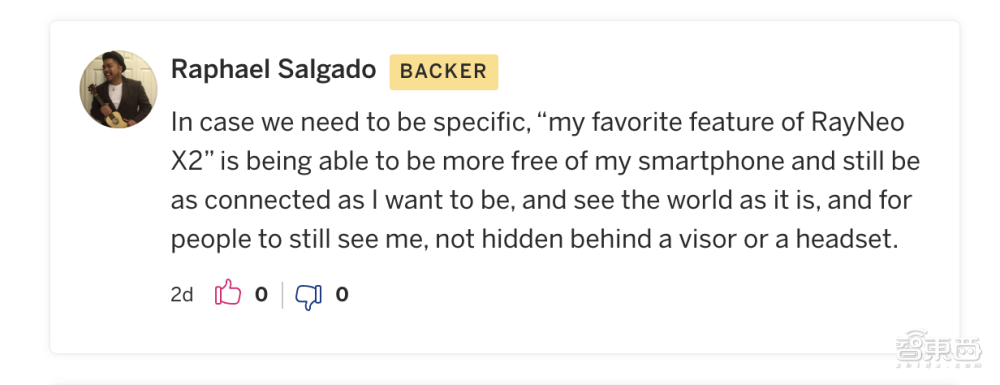Open the 2d timestamp permalink
The height and width of the screenshot is (385, 1000).
[x=182, y=294]
